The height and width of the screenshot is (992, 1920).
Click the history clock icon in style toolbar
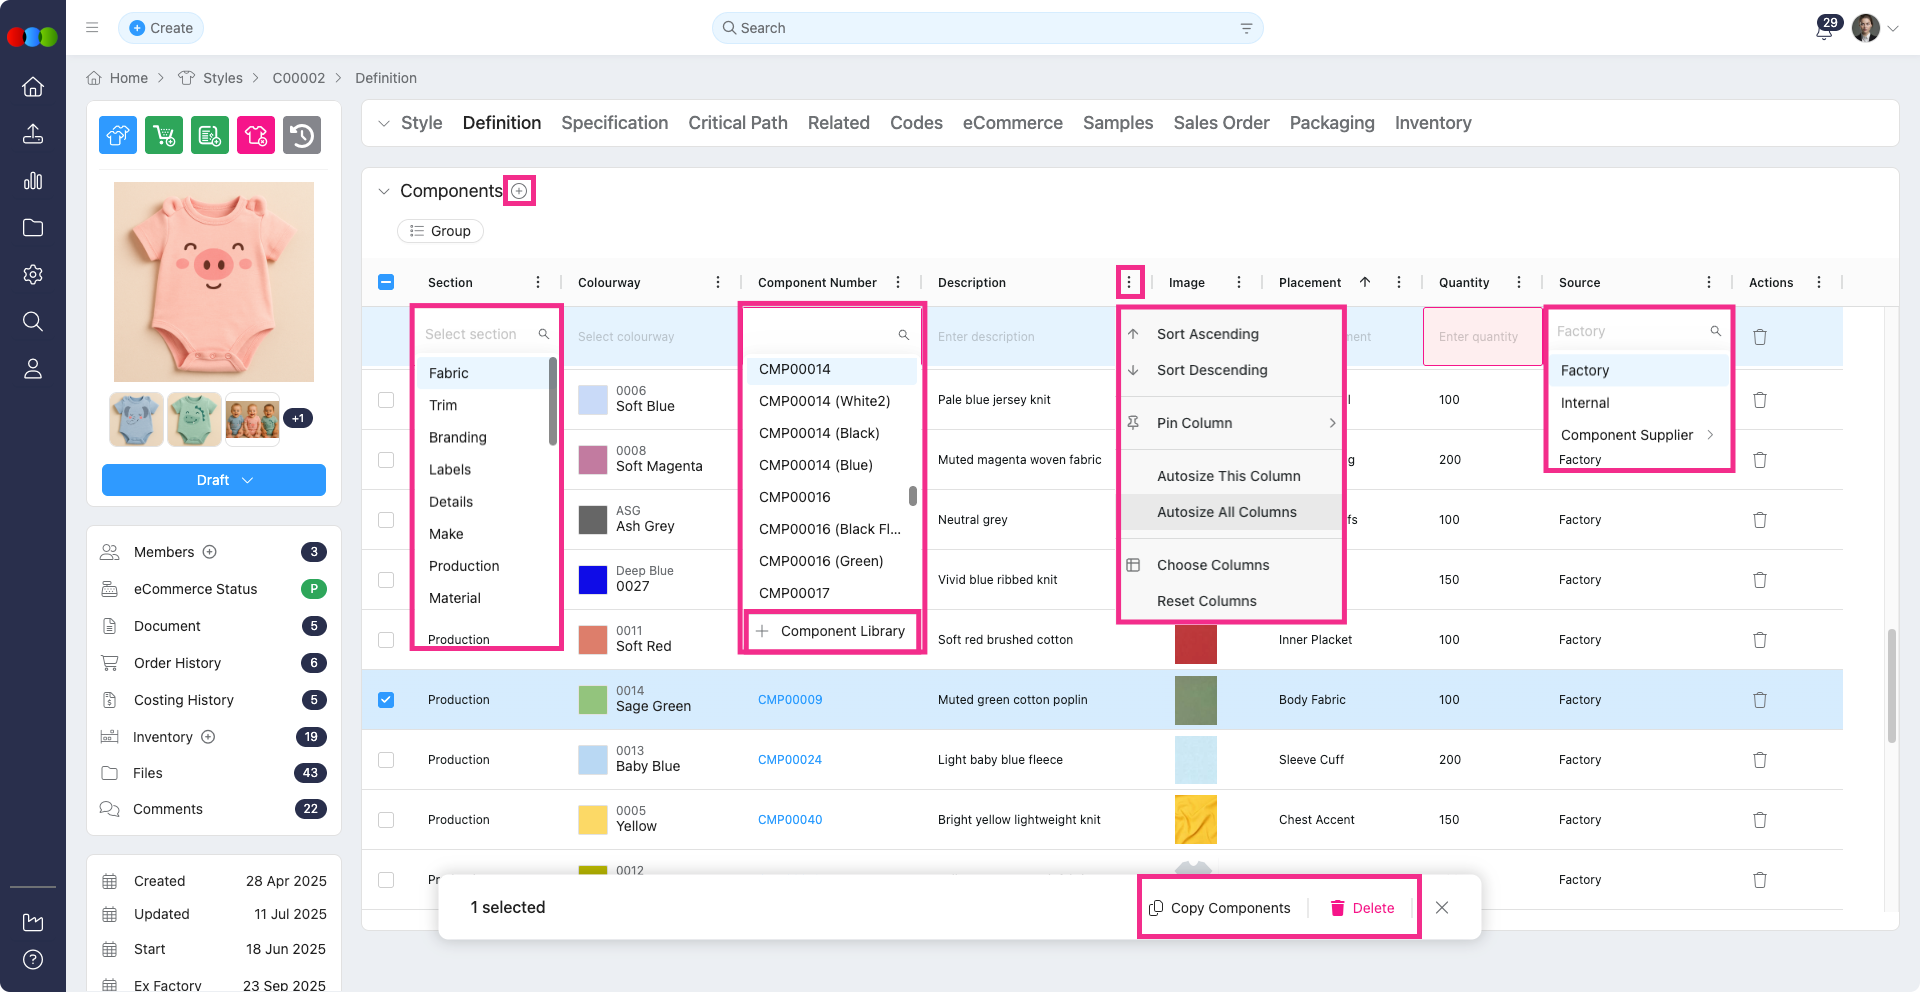pos(302,135)
